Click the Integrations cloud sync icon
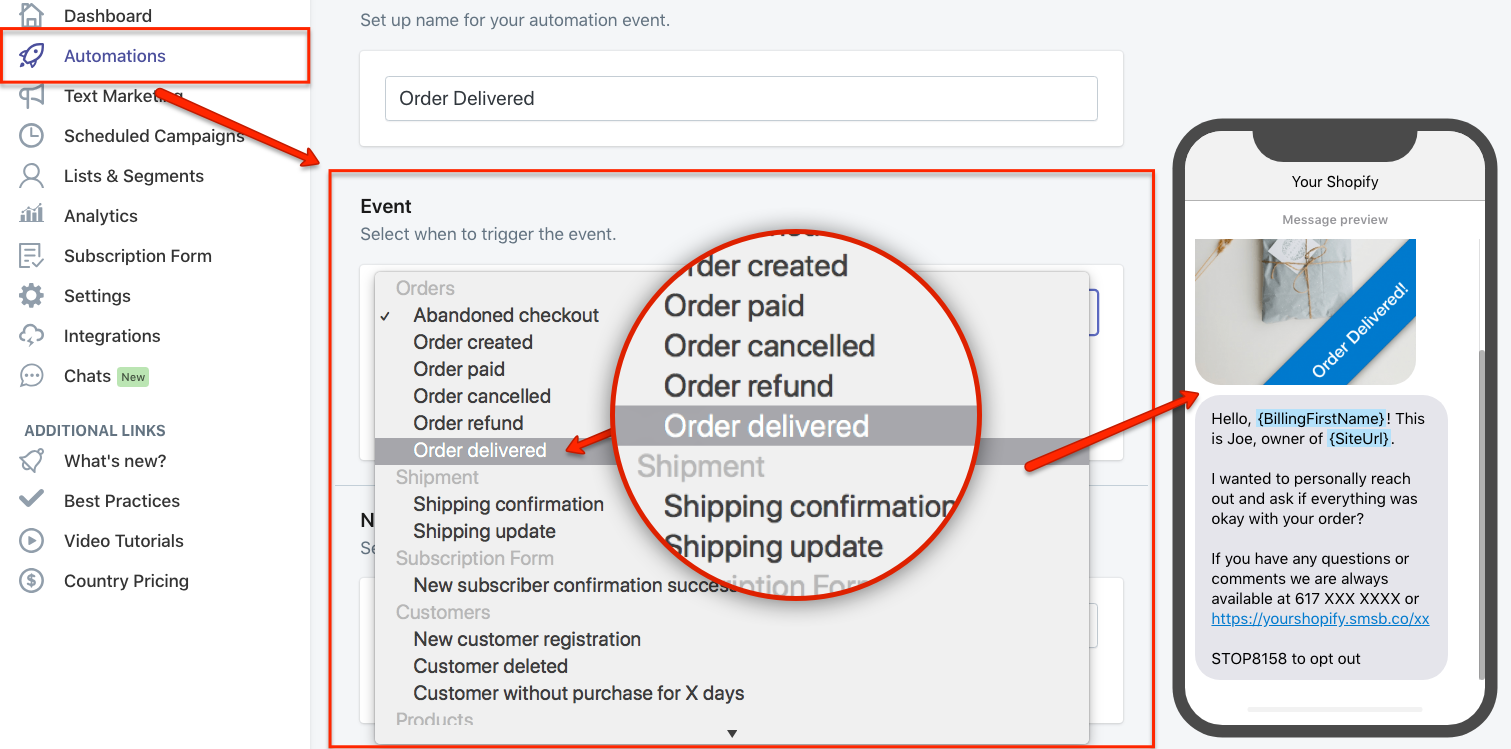 pos(33,335)
